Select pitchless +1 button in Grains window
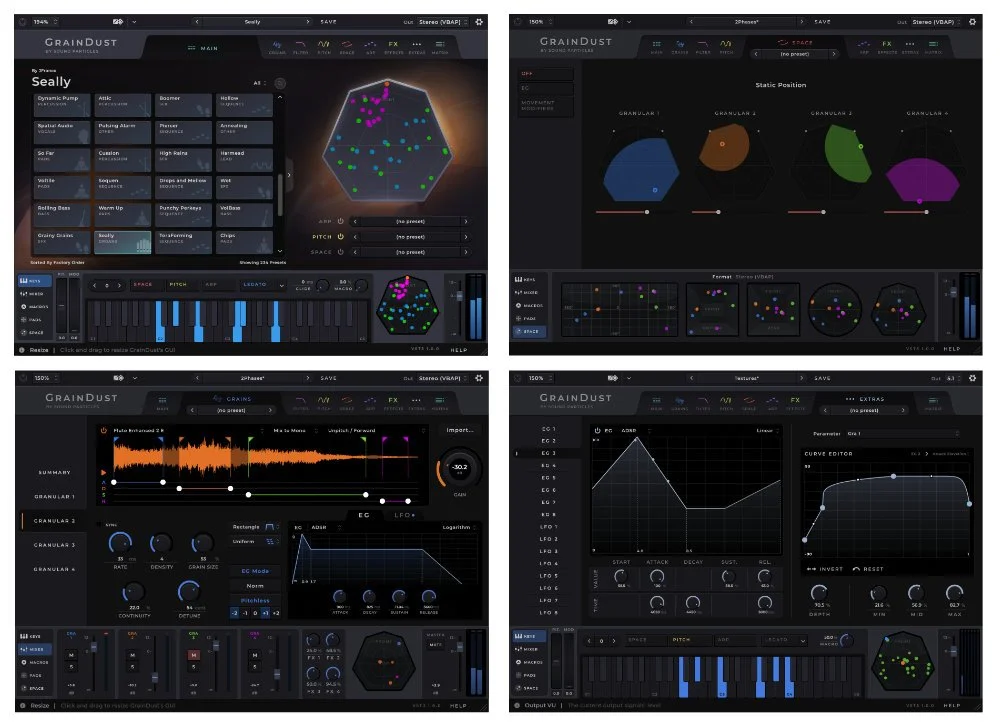The width and height of the screenshot is (1000, 723). click(265, 613)
